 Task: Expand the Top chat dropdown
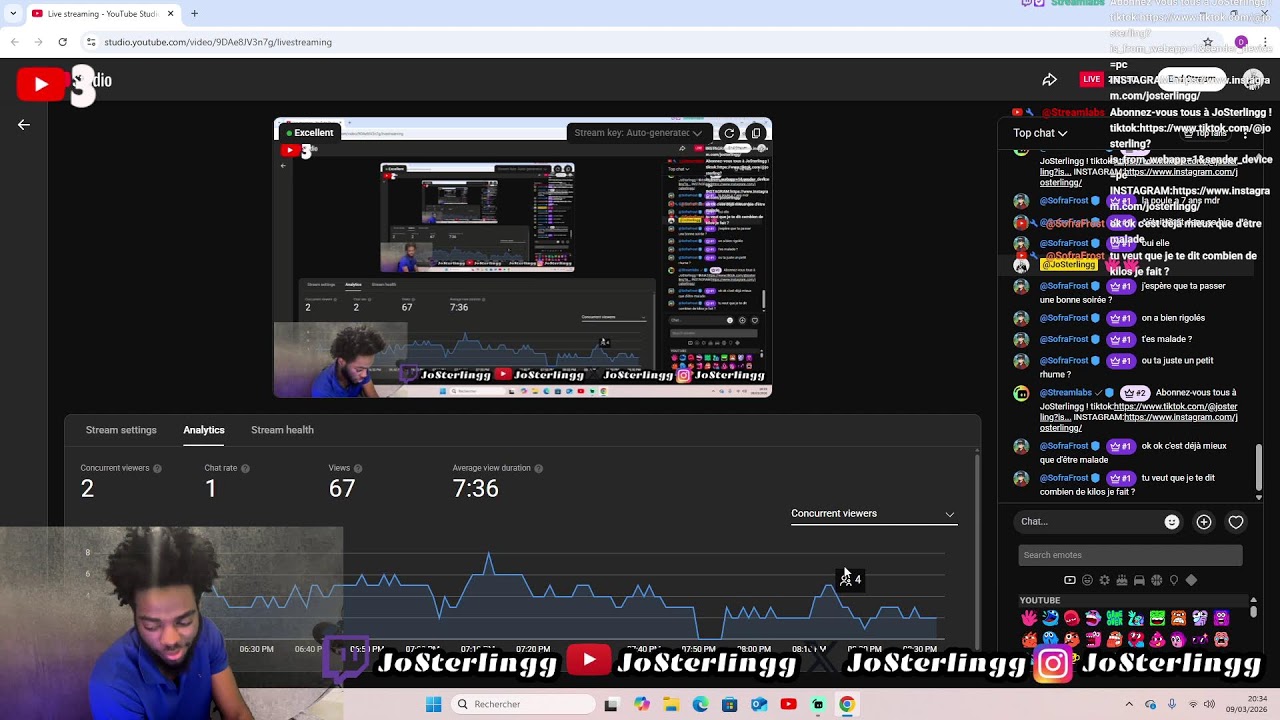(1040, 133)
